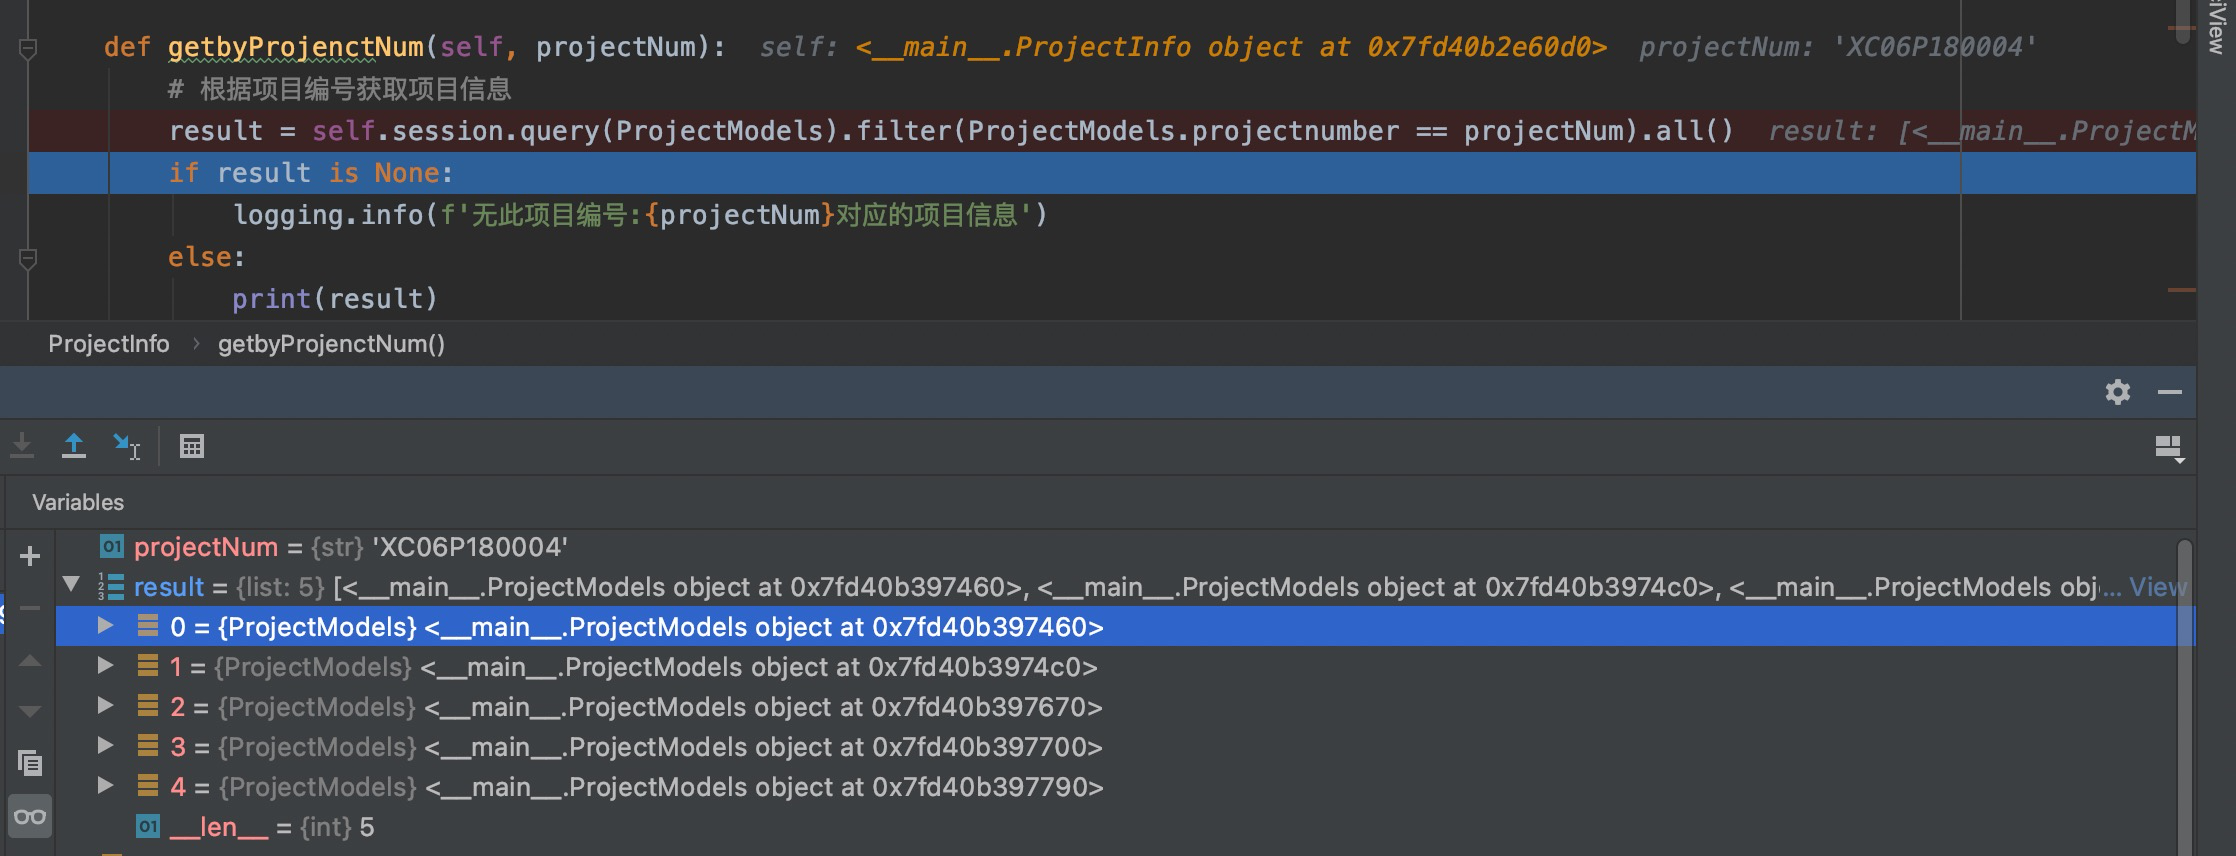
Task: Click the int type icon beside __len__
Action: tap(148, 826)
